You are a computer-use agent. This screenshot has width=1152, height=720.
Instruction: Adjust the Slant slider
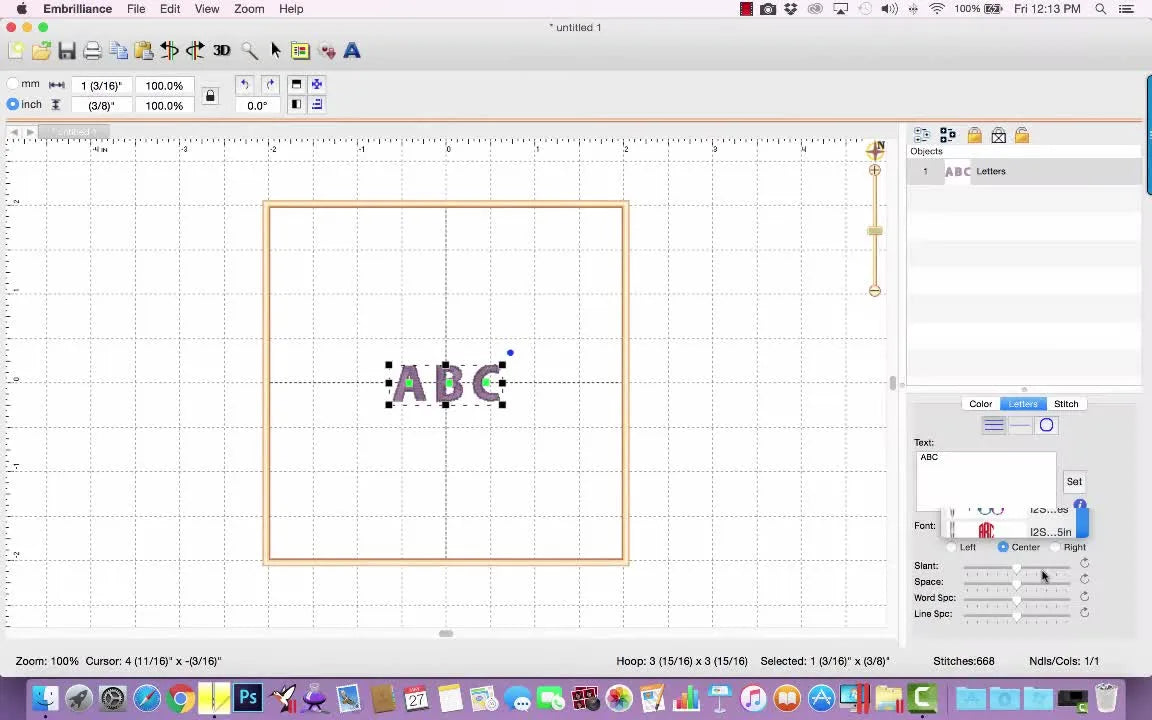coord(1017,569)
